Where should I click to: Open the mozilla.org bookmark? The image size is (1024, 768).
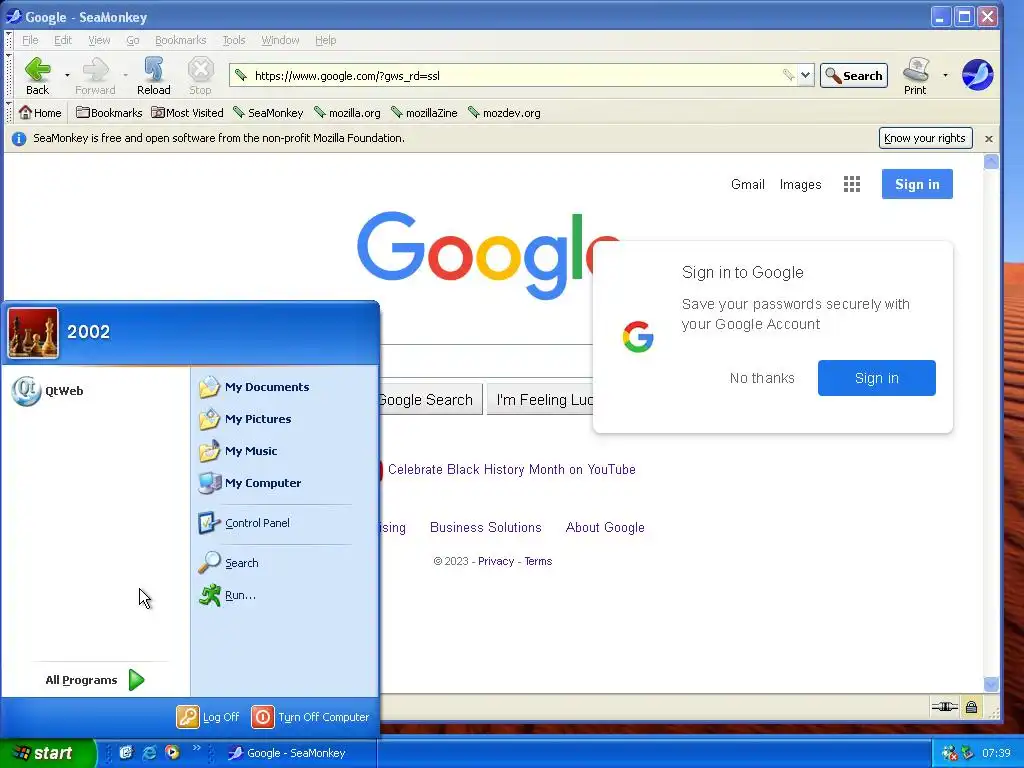(347, 112)
